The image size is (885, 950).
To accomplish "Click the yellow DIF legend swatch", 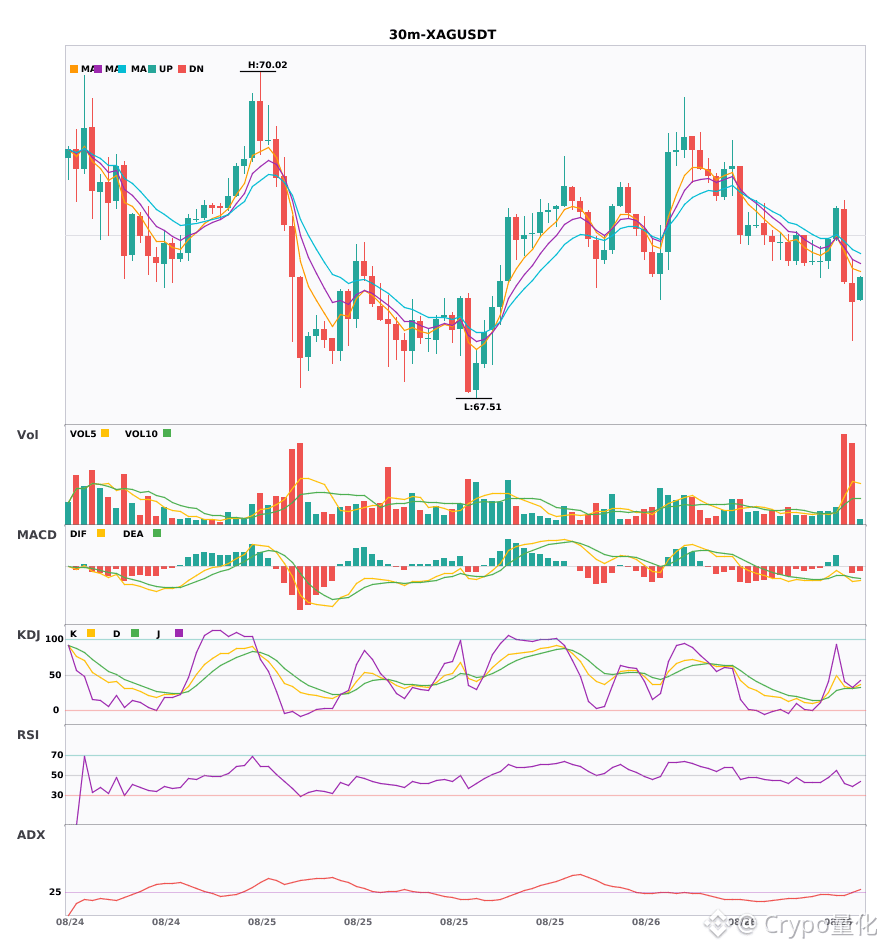I will (x=101, y=533).
